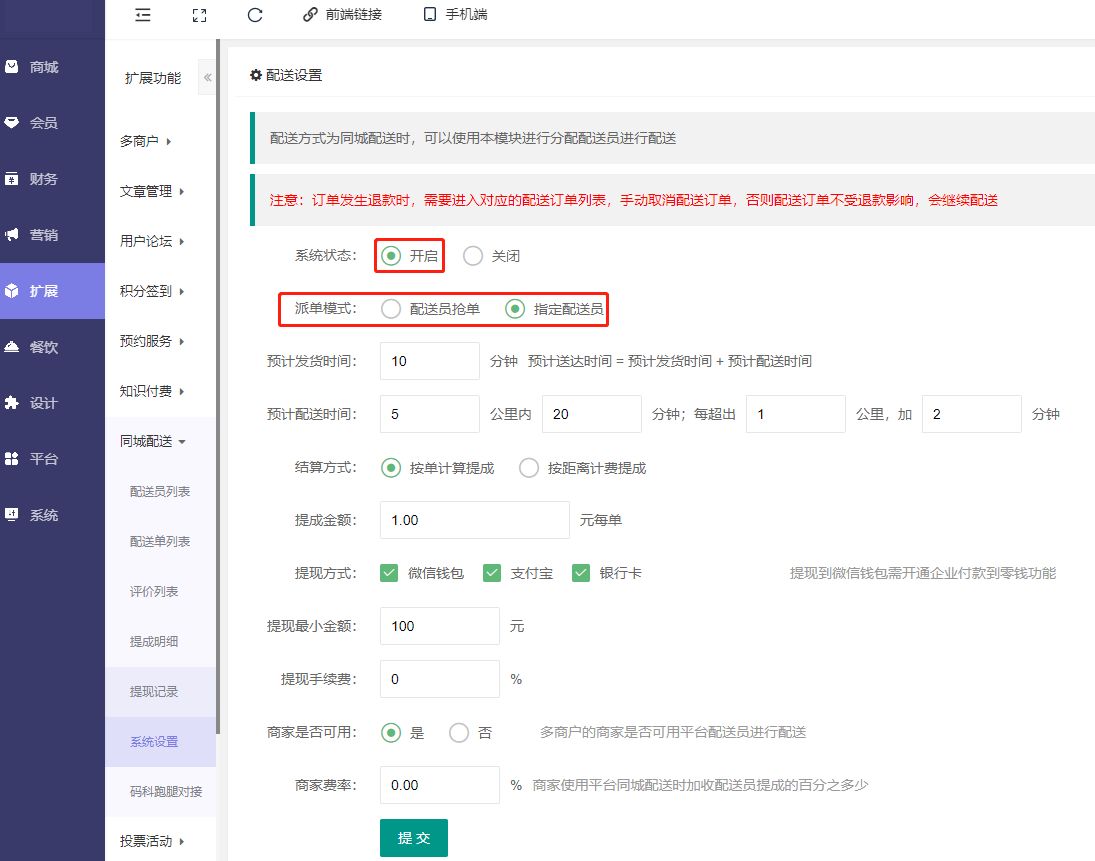The image size is (1095, 861).
Task: Open the 商城 shop icon in sidebar
Action: pos(12,67)
